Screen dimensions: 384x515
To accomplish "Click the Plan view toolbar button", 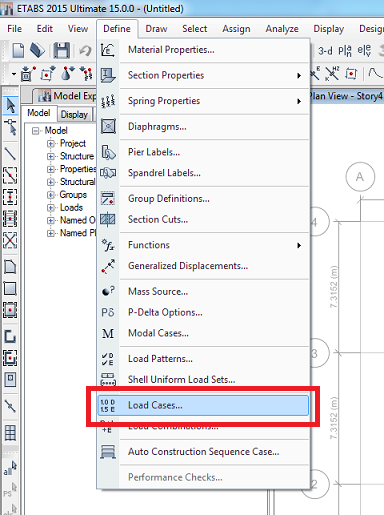I will coord(345,51).
